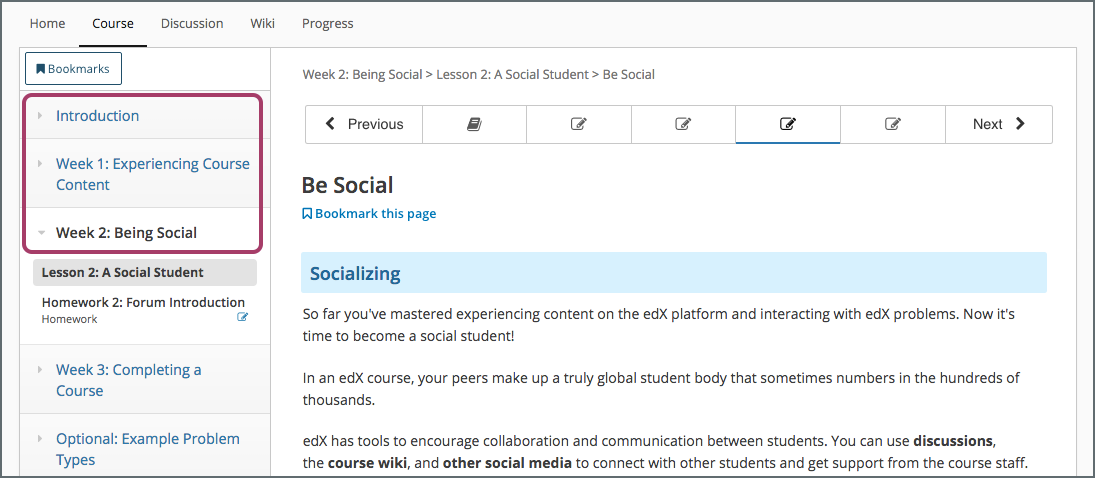The width and height of the screenshot is (1095, 478).
Task: Expand Week 1: Experiencing Course Content arrow
Action: [41, 164]
